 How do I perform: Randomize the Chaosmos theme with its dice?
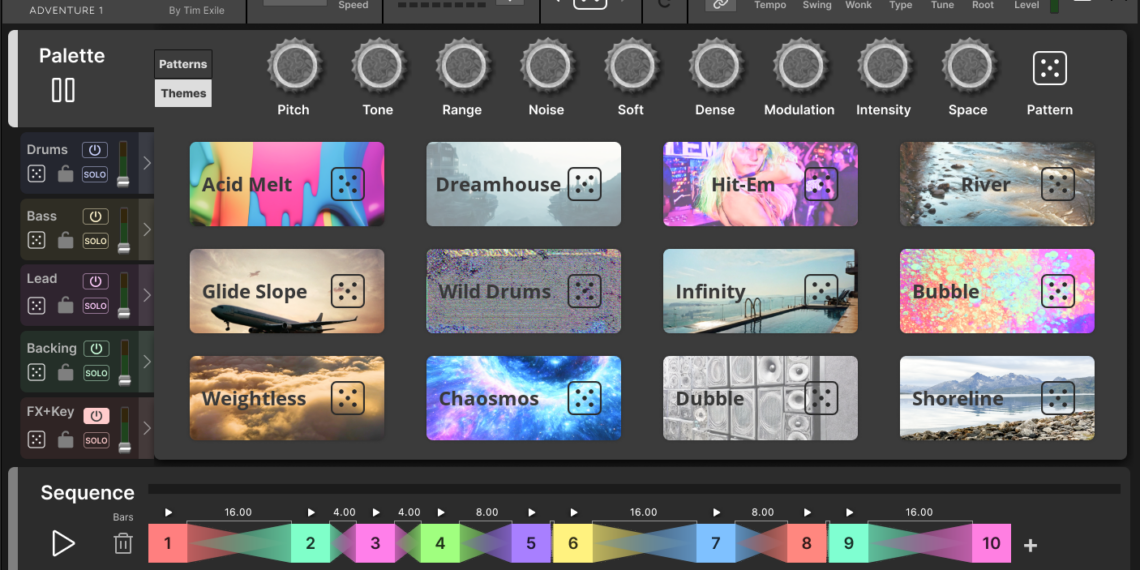pyautogui.click(x=584, y=398)
